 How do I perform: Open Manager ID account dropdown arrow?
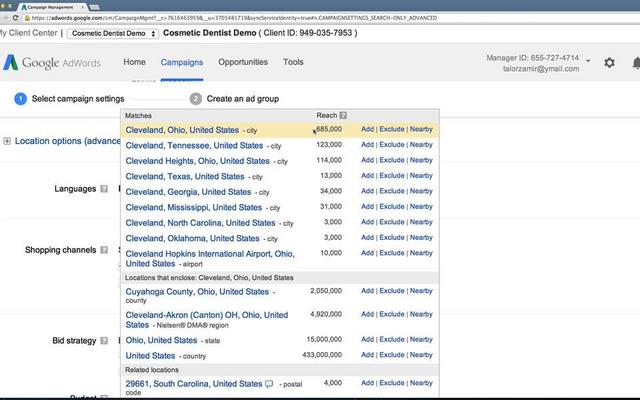pyautogui.click(x=588, y=61)
